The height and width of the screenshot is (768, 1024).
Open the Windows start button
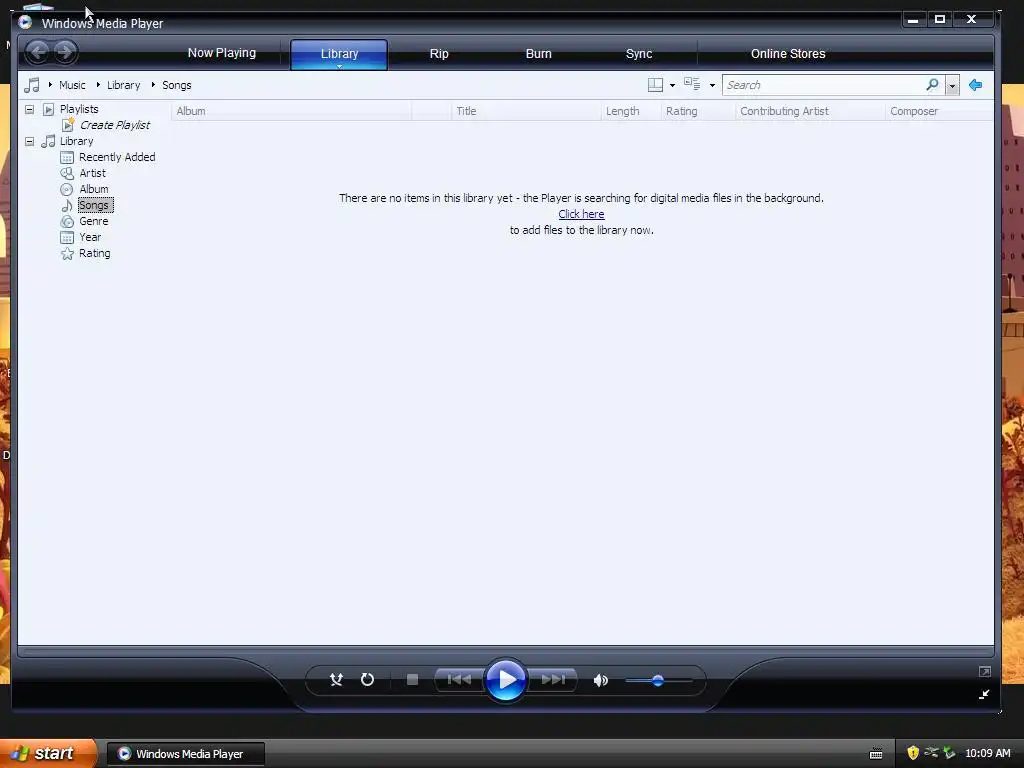tap(48, 753)
